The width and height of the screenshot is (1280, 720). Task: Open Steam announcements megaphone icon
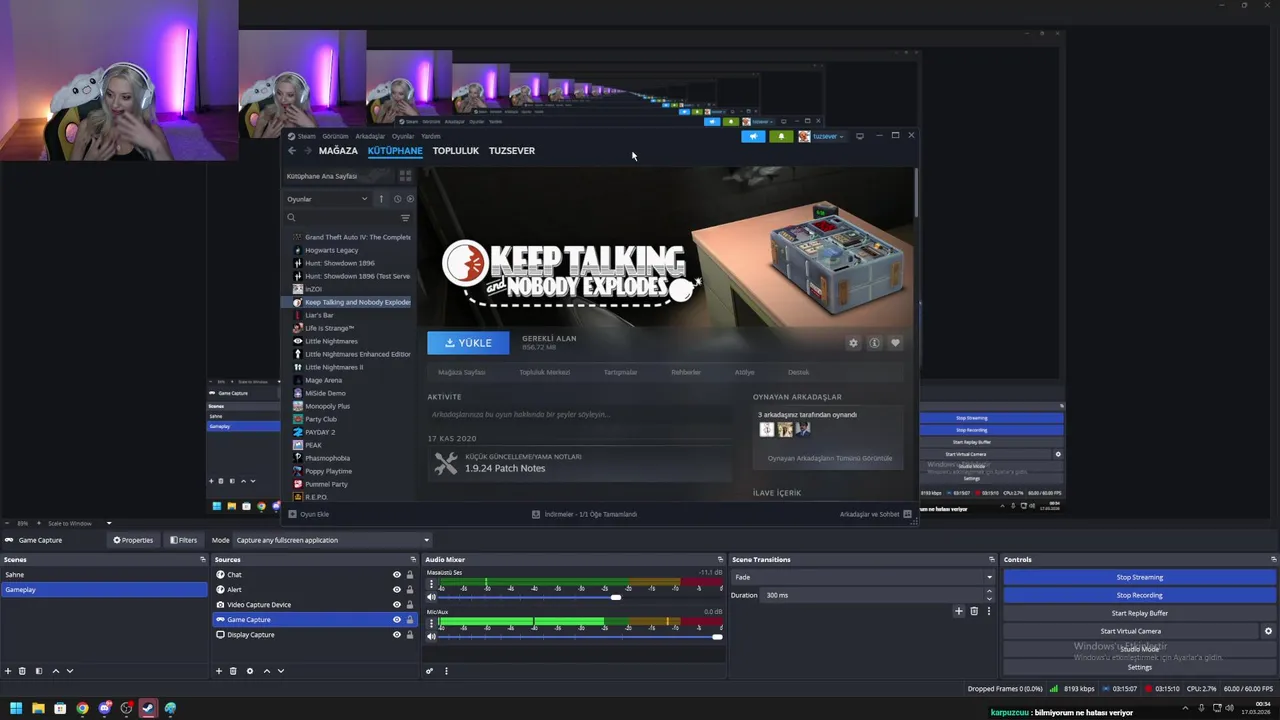[x=753, y=136]
